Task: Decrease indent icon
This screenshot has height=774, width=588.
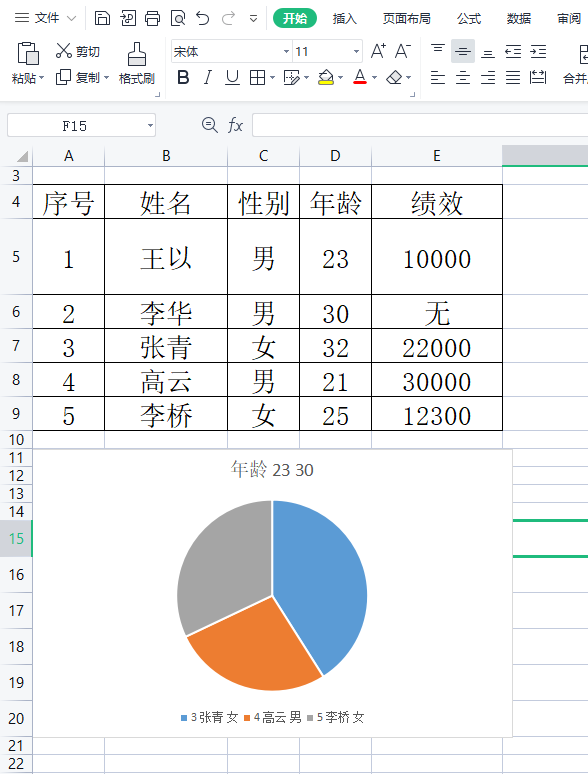Action: pos(513,51)
